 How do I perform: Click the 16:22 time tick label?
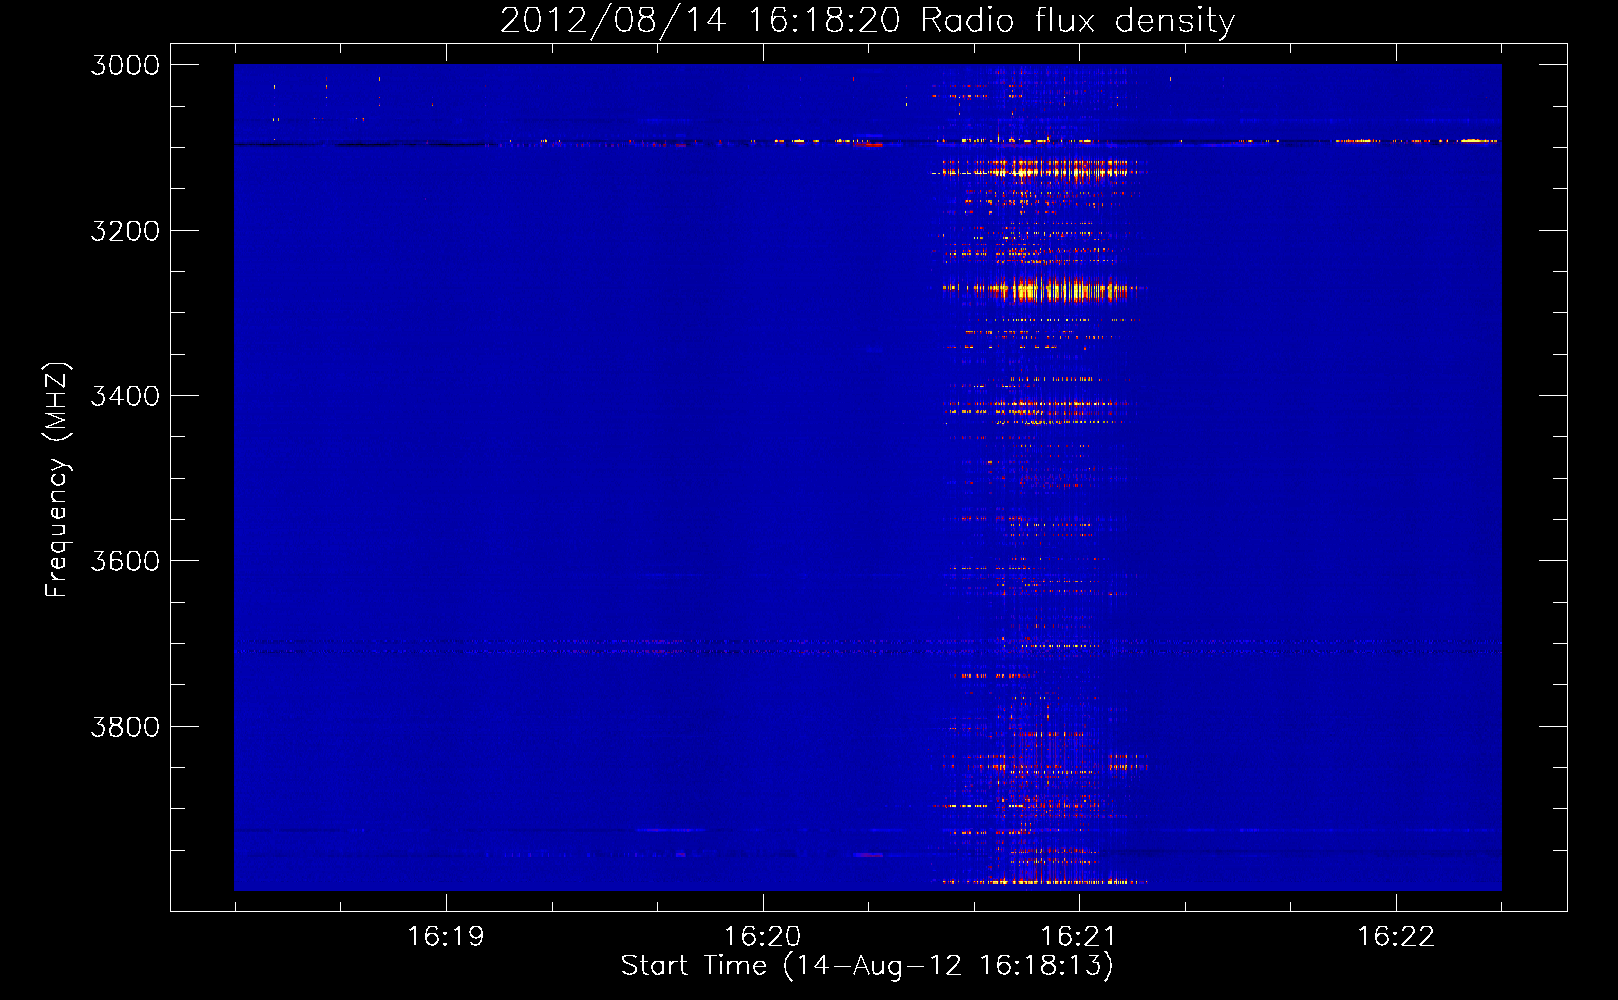click(x=1395, y=936)
